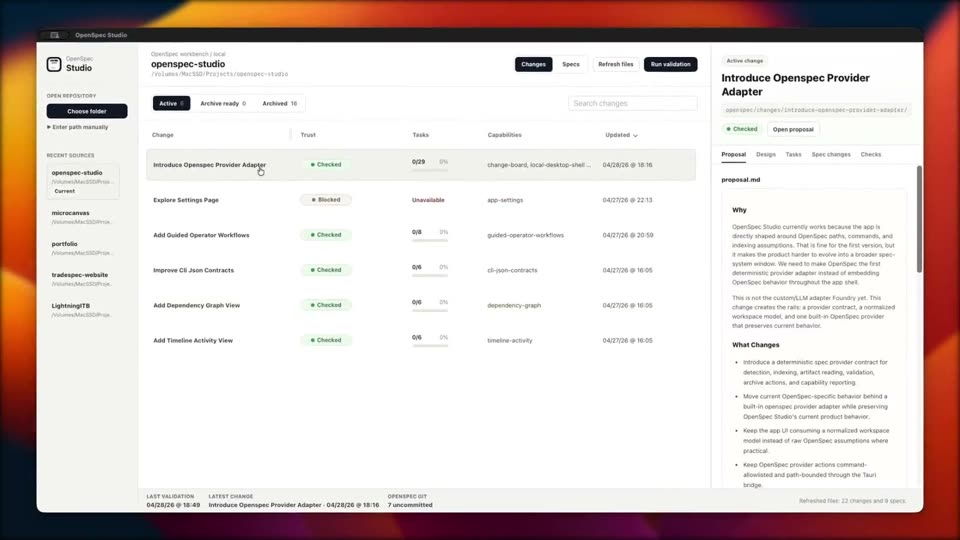This screenshot has width=960, height=540.
Task: Select the Archive ready filter tab
Action: (223, 103)
